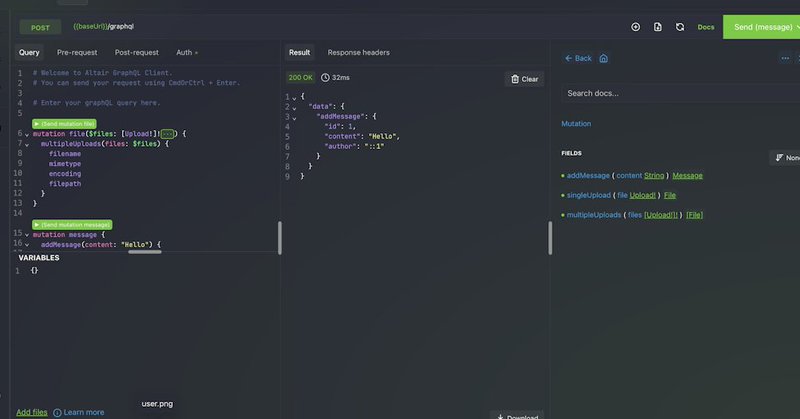Viewport: 800px width, 419px height.
Task: Click the plus-circle icon in the top toolbar
Action: [635, 27]
